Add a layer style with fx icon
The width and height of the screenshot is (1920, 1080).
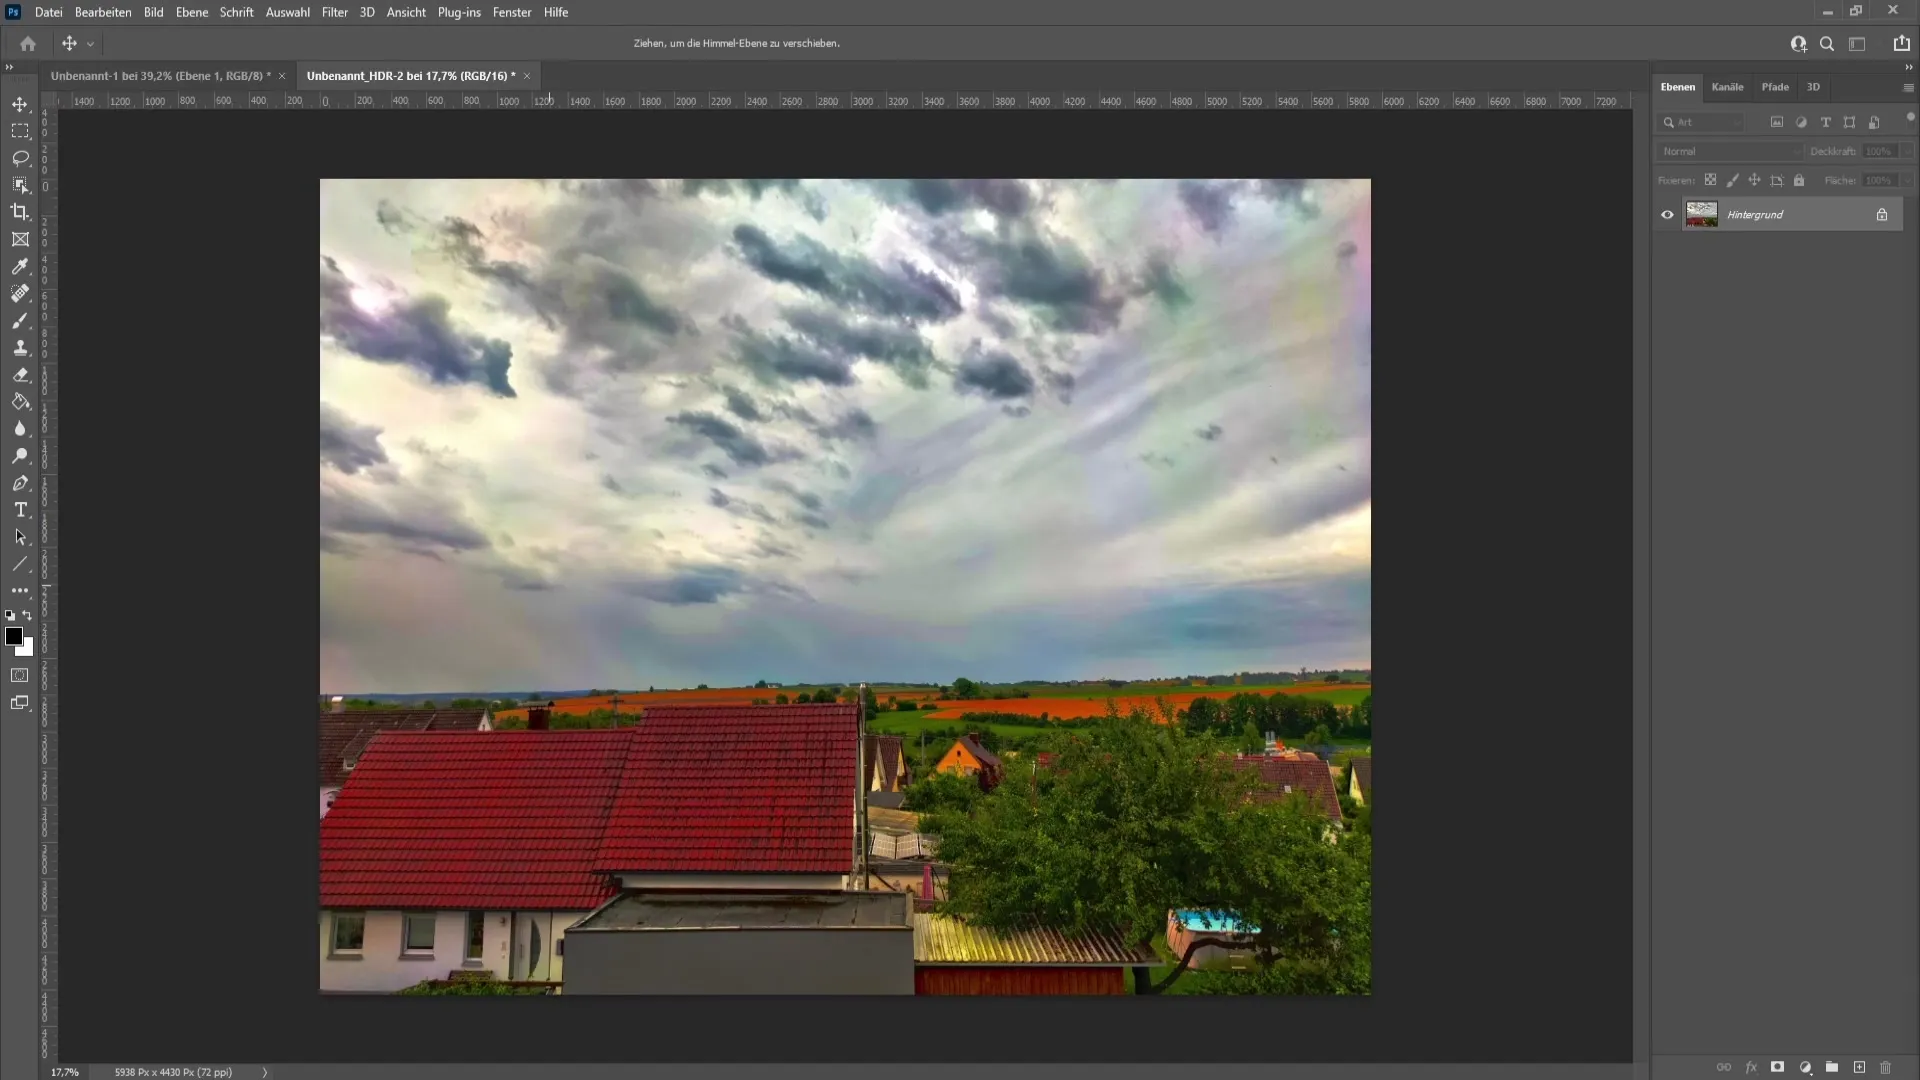click(x=1751, y=1067)
